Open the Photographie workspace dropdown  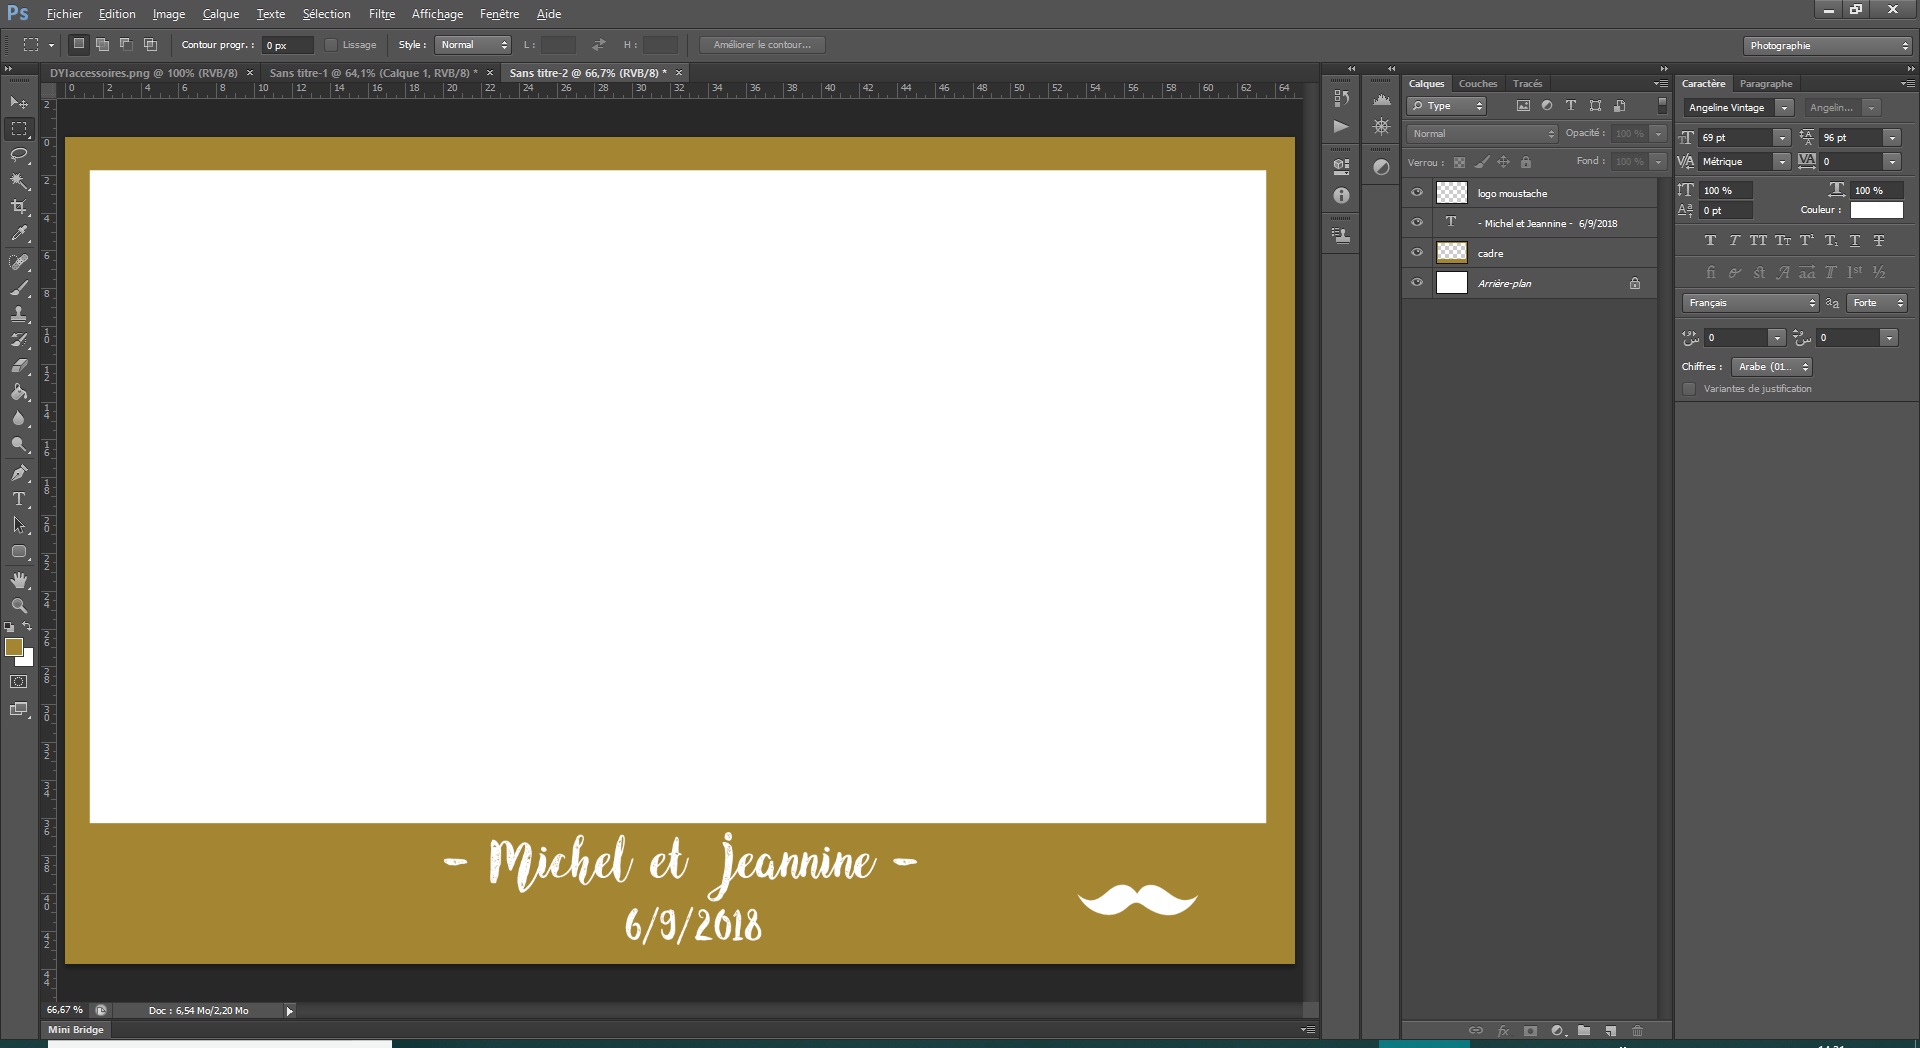coord(1826,46)
